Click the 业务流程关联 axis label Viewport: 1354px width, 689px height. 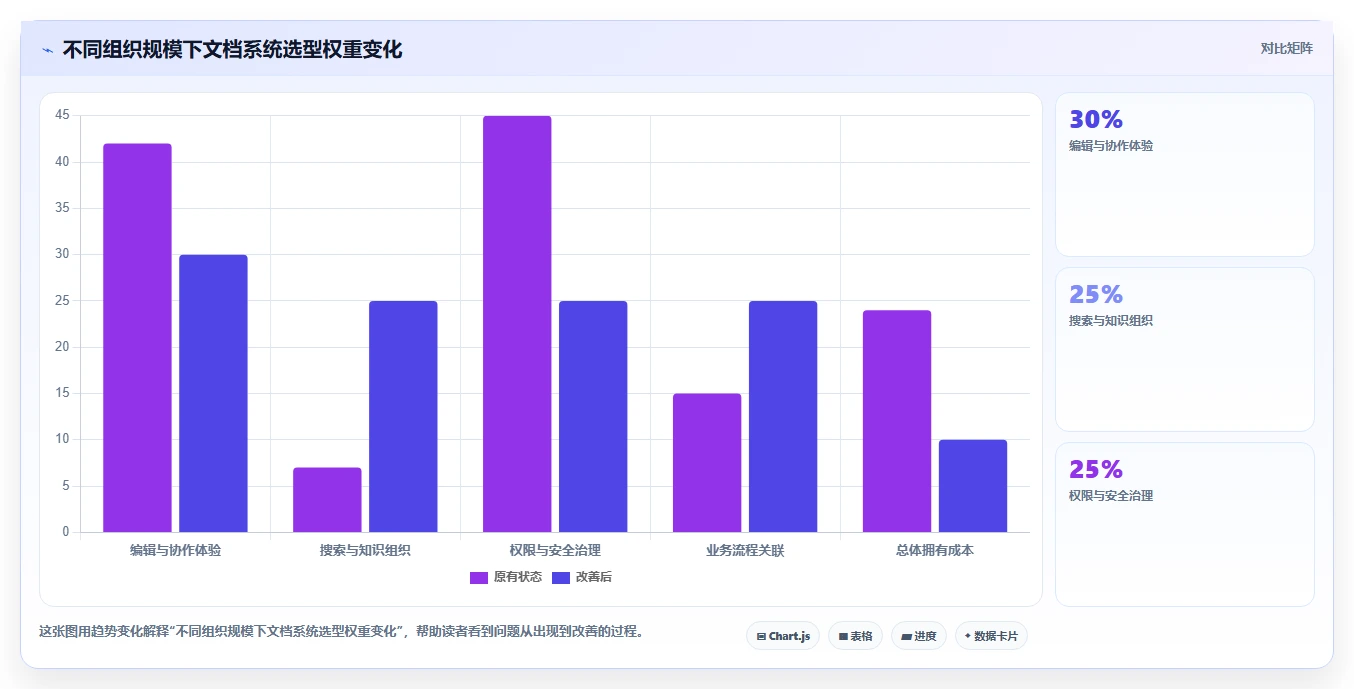pyautogui.click(x=745, y=550)
